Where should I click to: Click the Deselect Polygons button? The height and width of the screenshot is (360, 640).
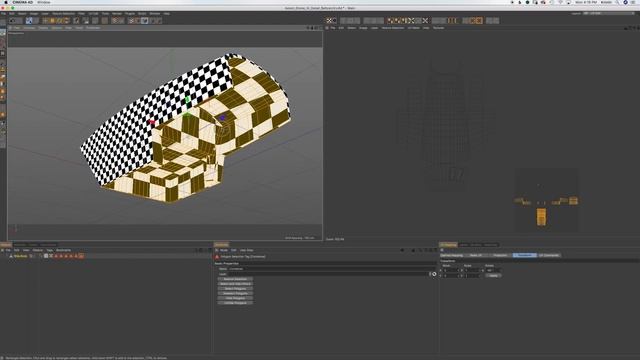(235, 293)
